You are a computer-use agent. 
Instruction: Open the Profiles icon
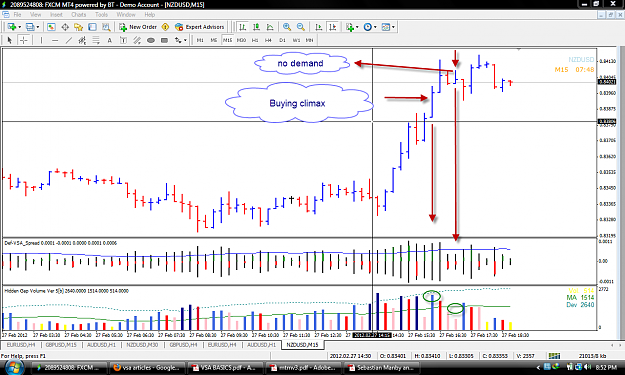(30, 27)
